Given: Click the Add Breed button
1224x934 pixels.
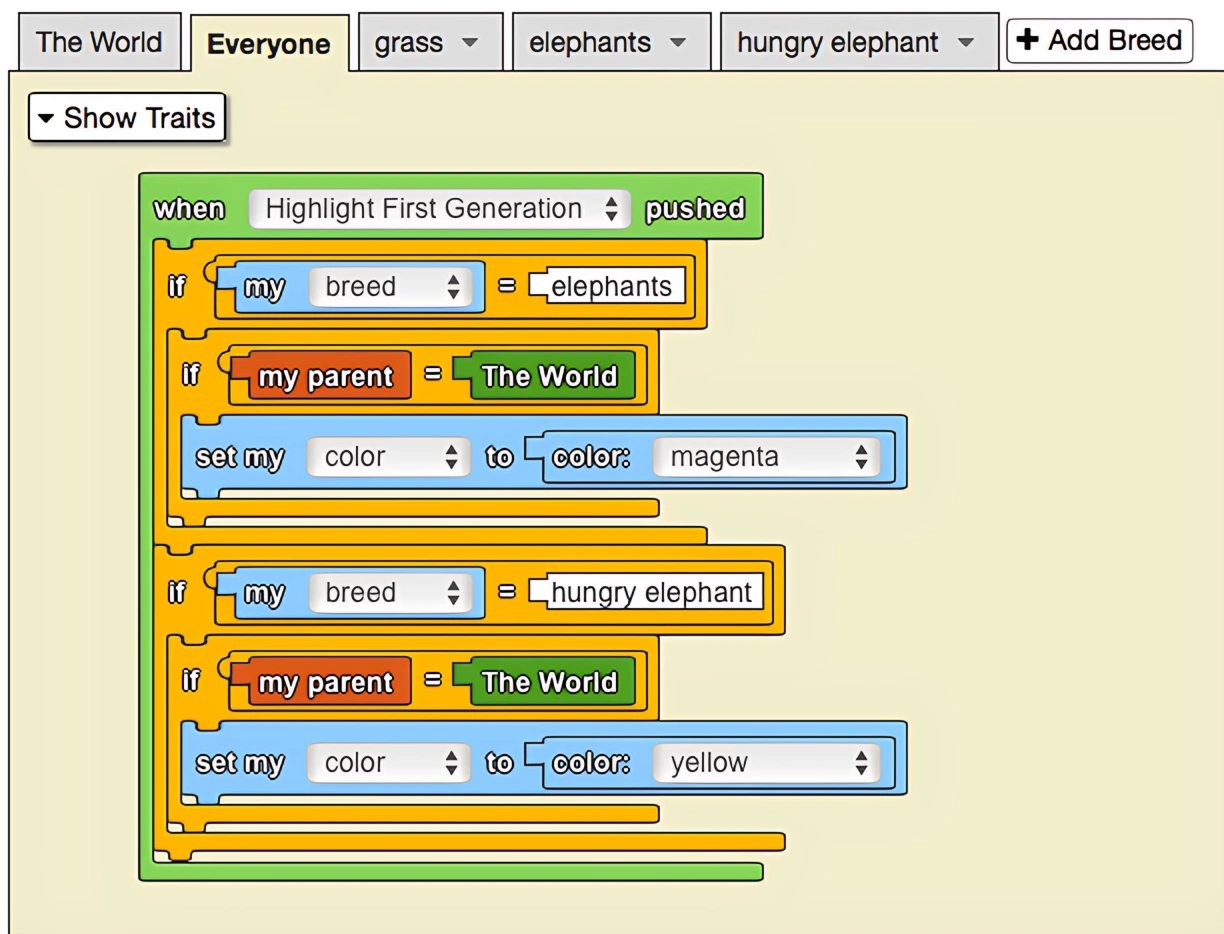Looking at the screenshot, I should point(1098,40).
